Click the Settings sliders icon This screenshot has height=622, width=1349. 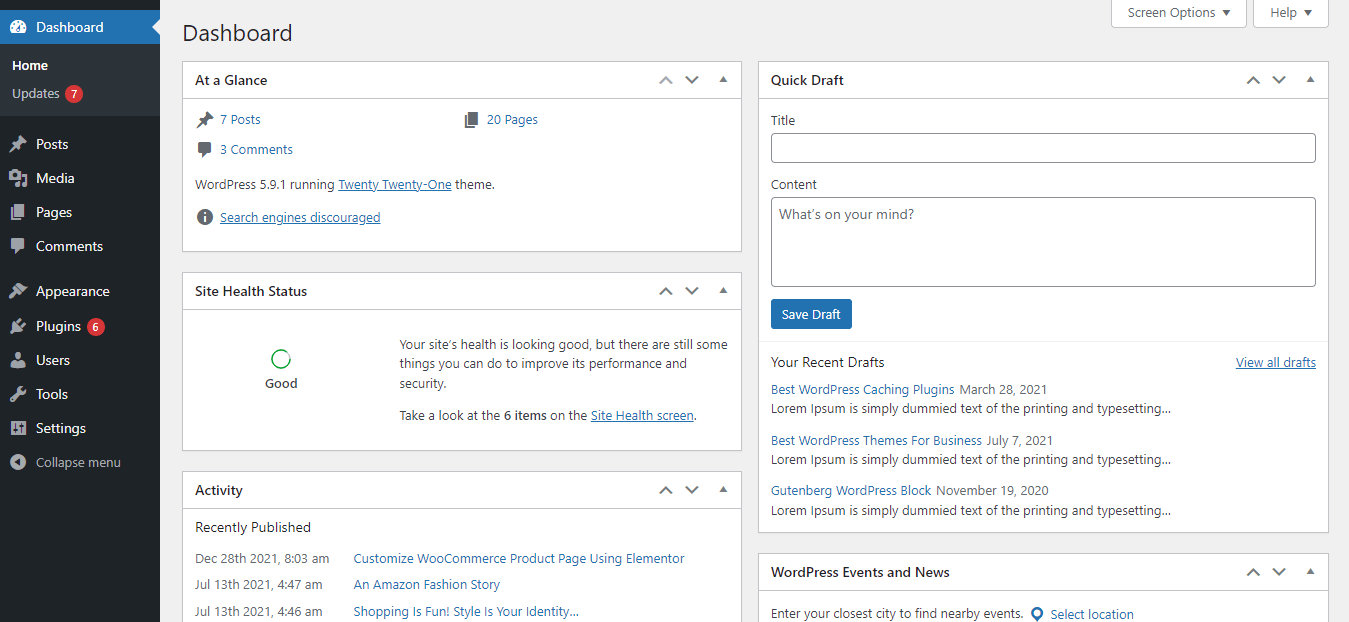pos(18,428)
